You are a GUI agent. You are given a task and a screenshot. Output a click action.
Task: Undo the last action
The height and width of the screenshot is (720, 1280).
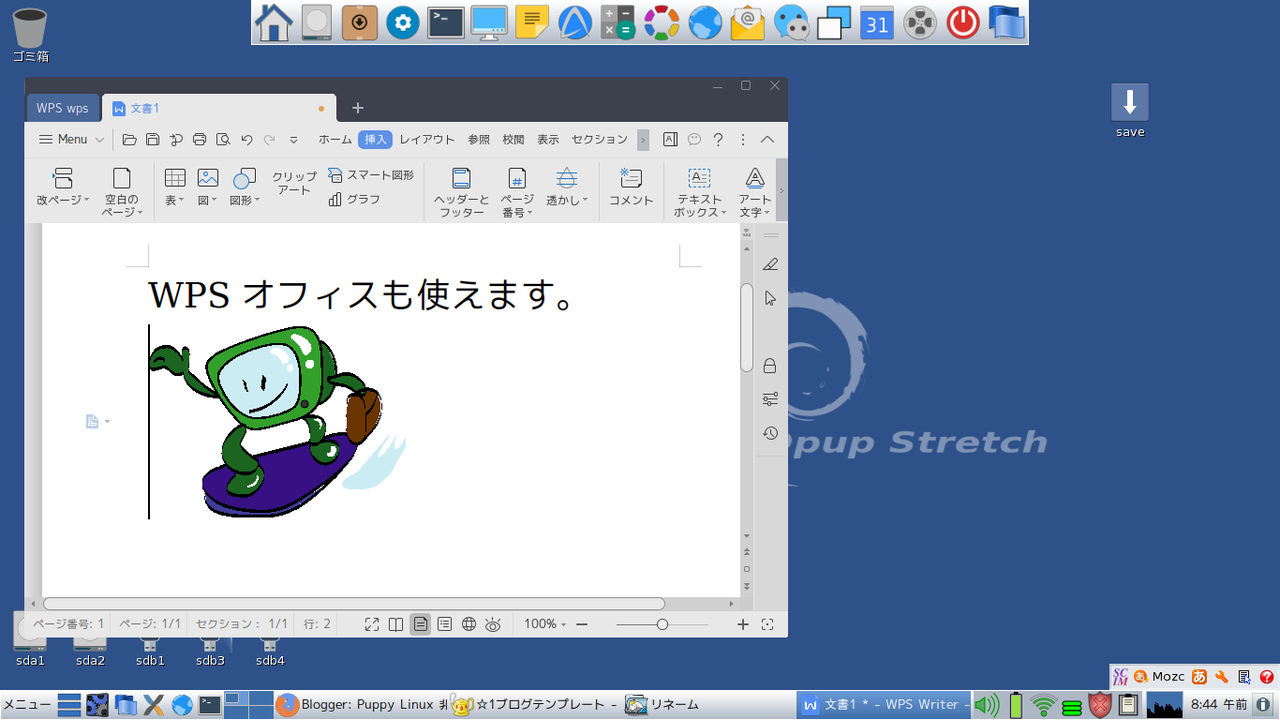247,139
